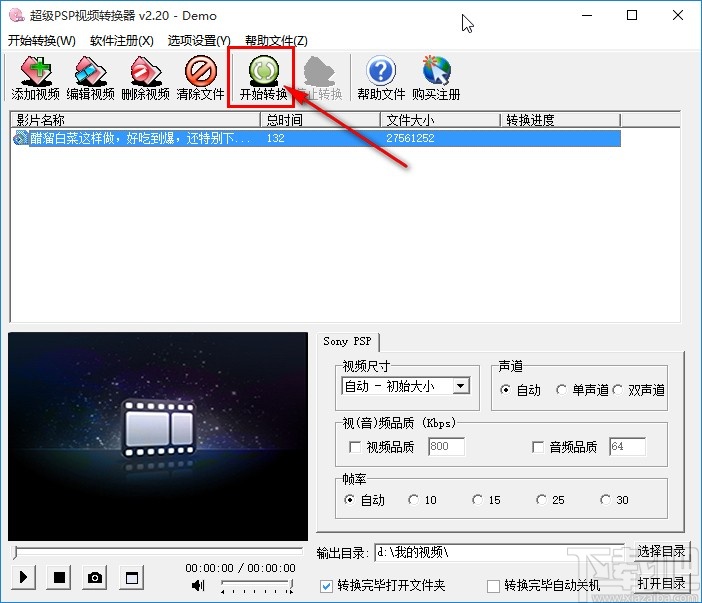Click 清除文件 to clear the file list
The height and width of the screenshot is (603, 702).
coord(201,77)
